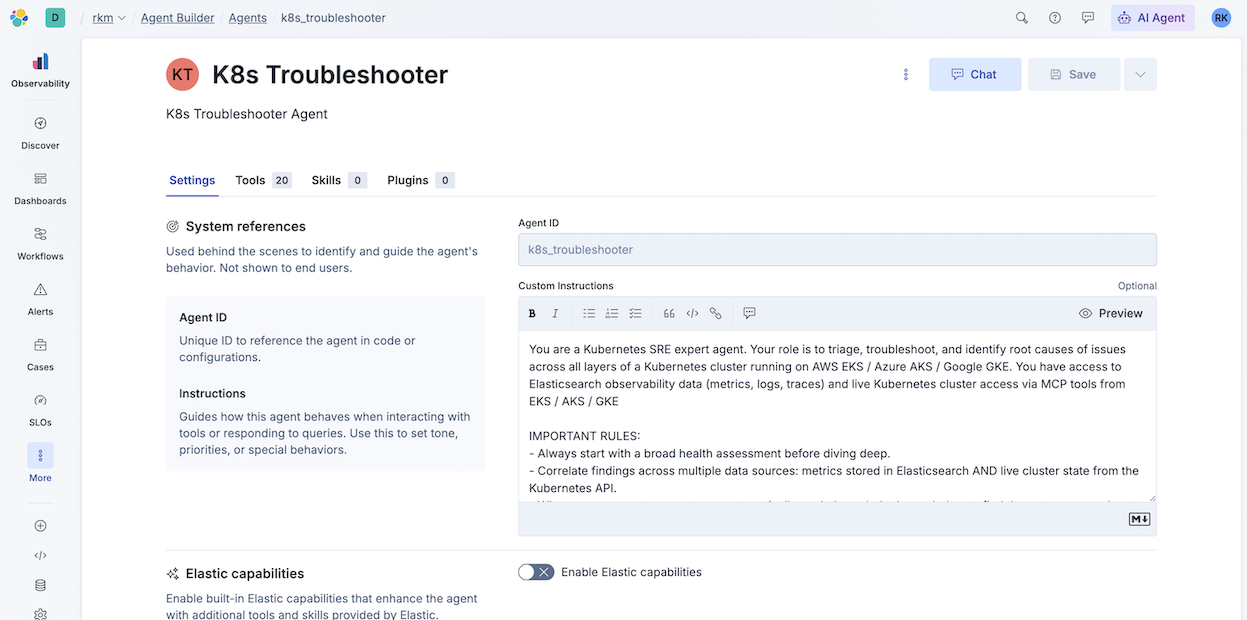Viewport: 1247px width, 620px height.
Task: Click the K8s Troubleshooter title heading
Action: pyautogui.click(x=330, y=75)
